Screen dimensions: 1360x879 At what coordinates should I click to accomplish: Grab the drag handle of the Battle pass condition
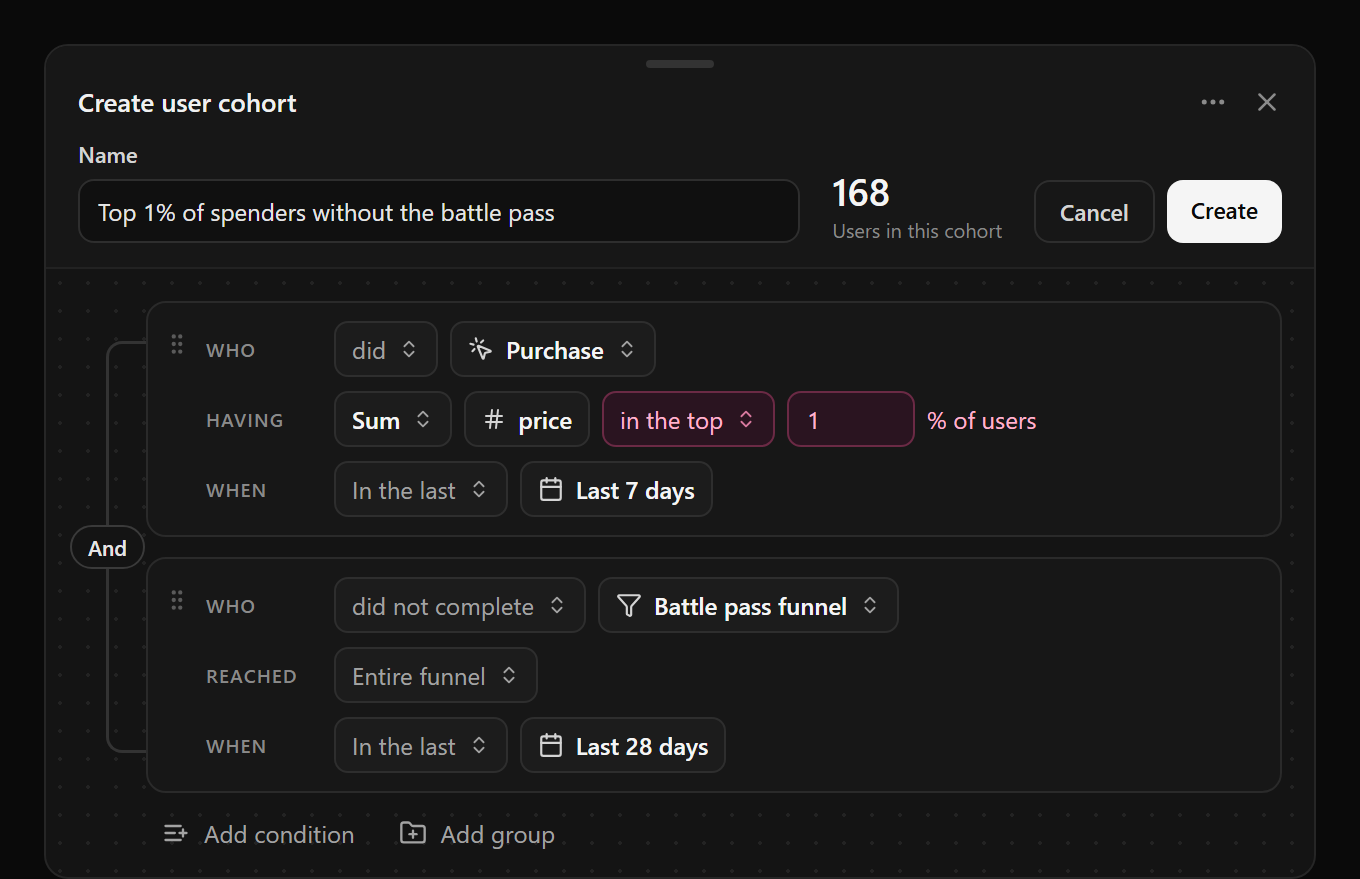coord(177,601)
